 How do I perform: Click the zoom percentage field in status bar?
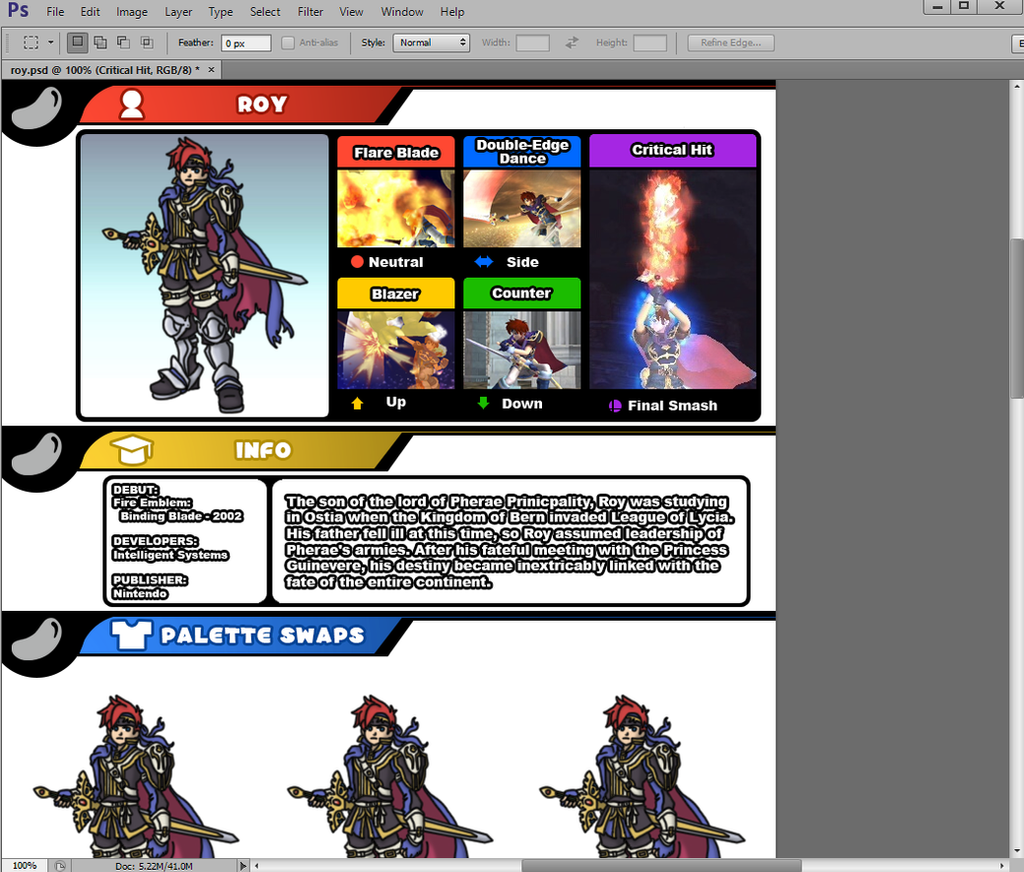(24, 865)
